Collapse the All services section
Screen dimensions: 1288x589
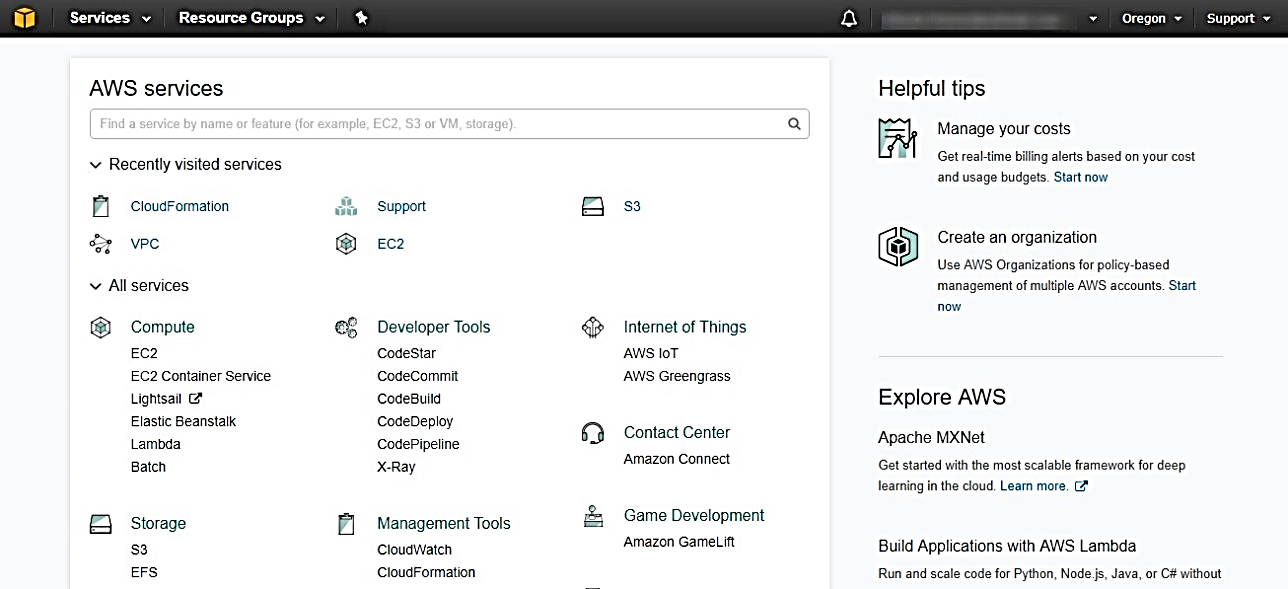coord(139,286)
